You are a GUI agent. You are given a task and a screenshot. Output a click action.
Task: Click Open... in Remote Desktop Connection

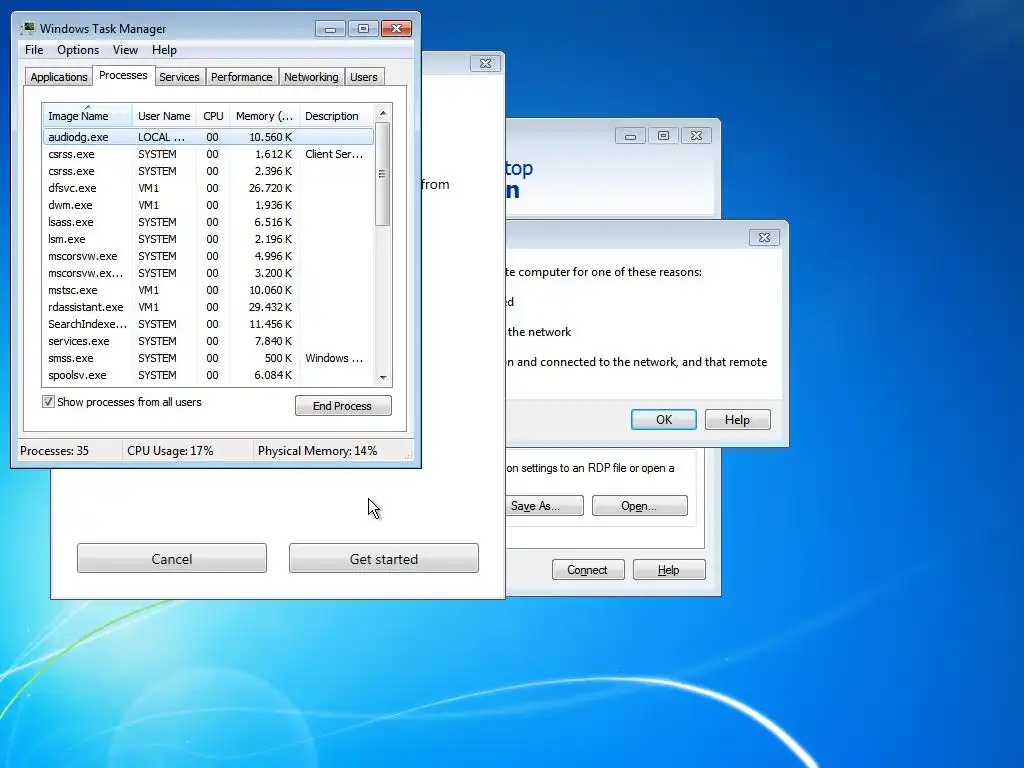639,505
